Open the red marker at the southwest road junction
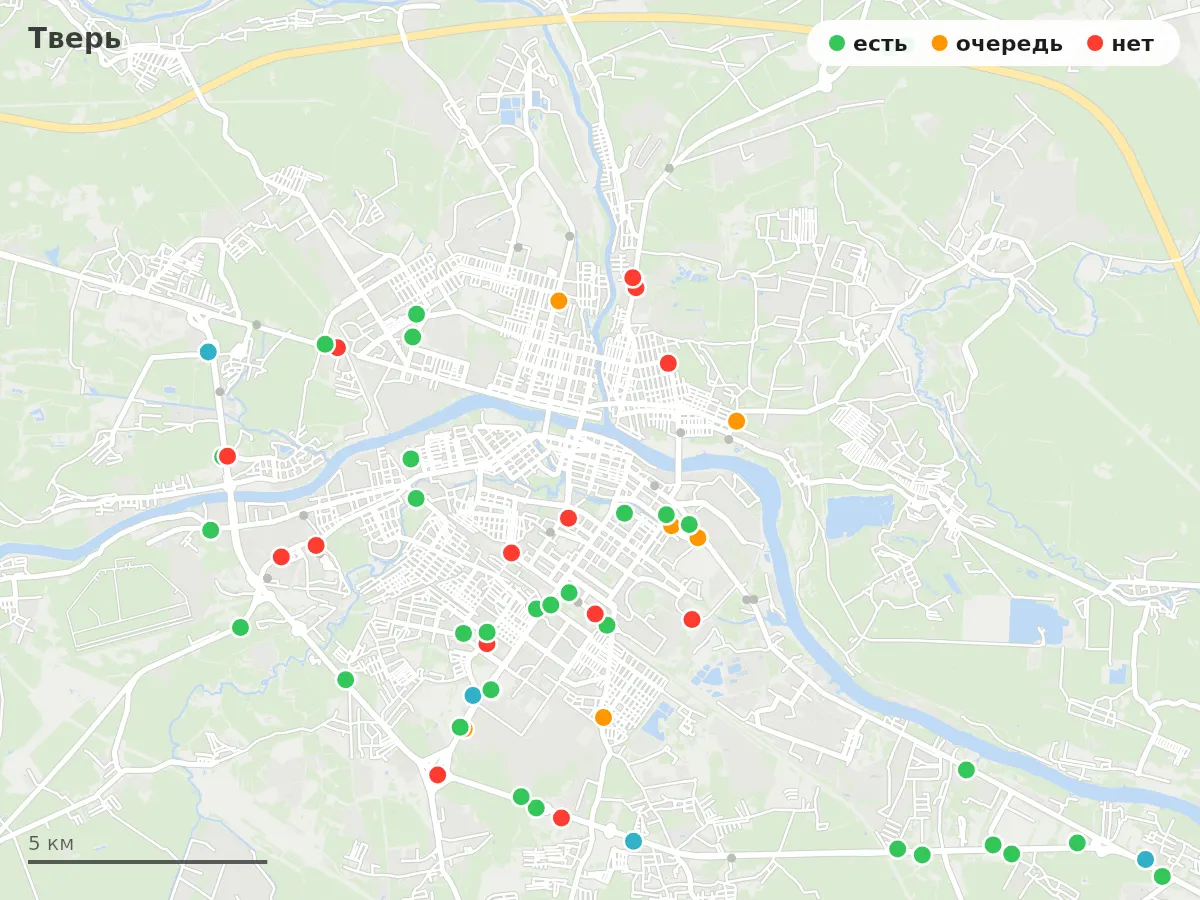1200x900 pixels. pyautogui.click(x=437, y=775)
